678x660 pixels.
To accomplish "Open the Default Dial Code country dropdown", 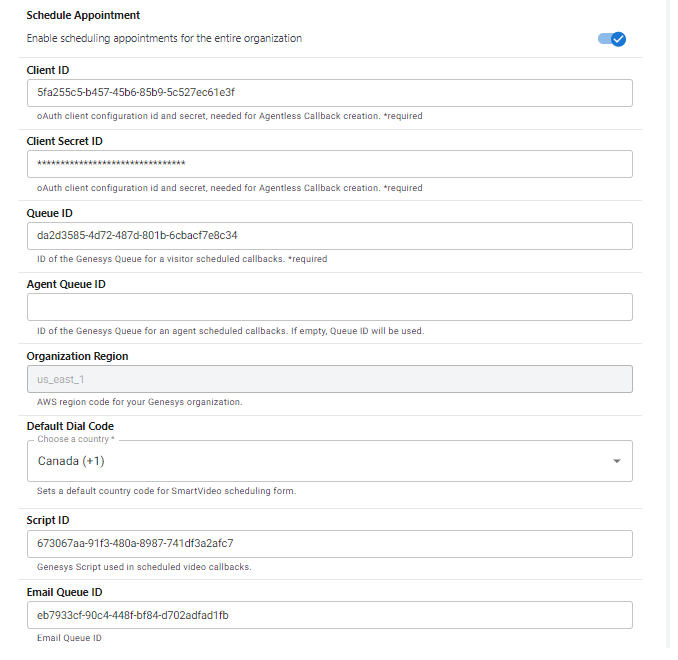I will pos(329,461).
